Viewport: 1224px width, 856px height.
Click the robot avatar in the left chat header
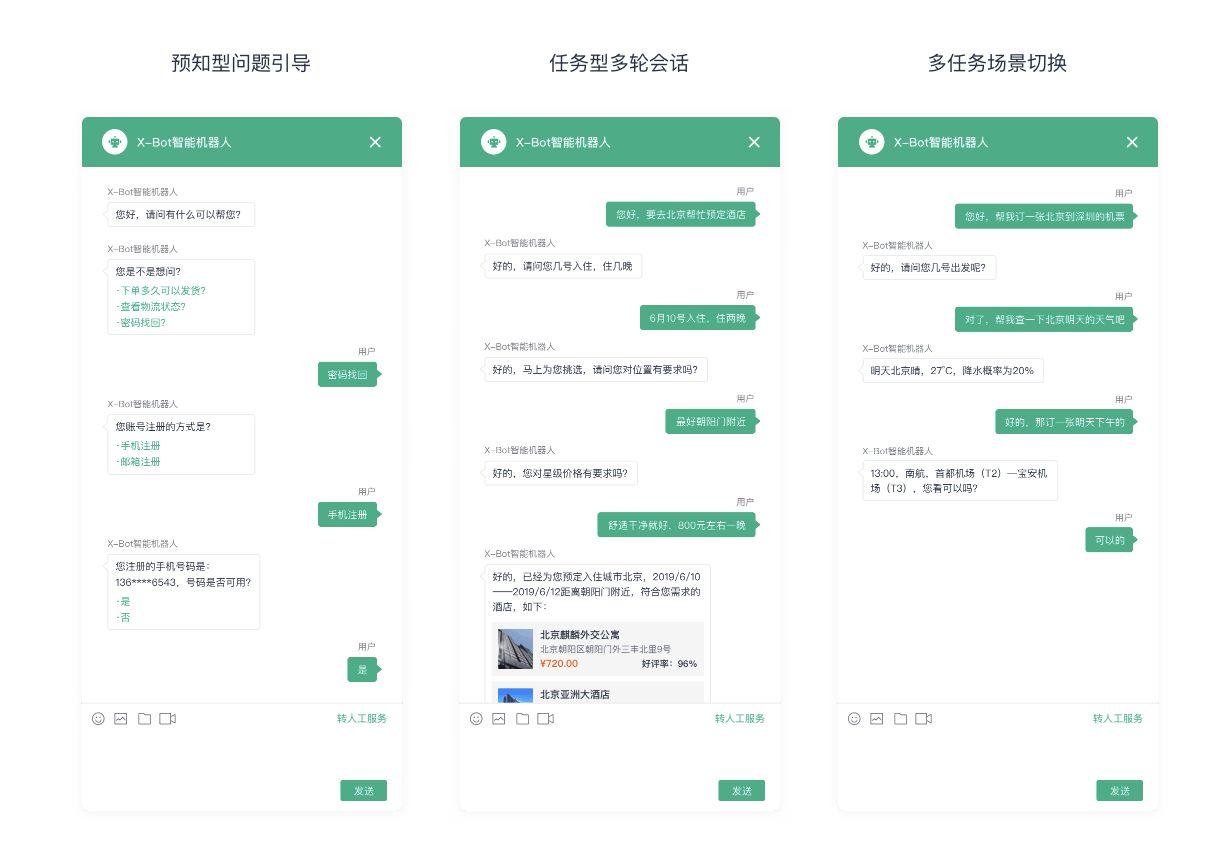pyautogui.click(x=115, y=142)
